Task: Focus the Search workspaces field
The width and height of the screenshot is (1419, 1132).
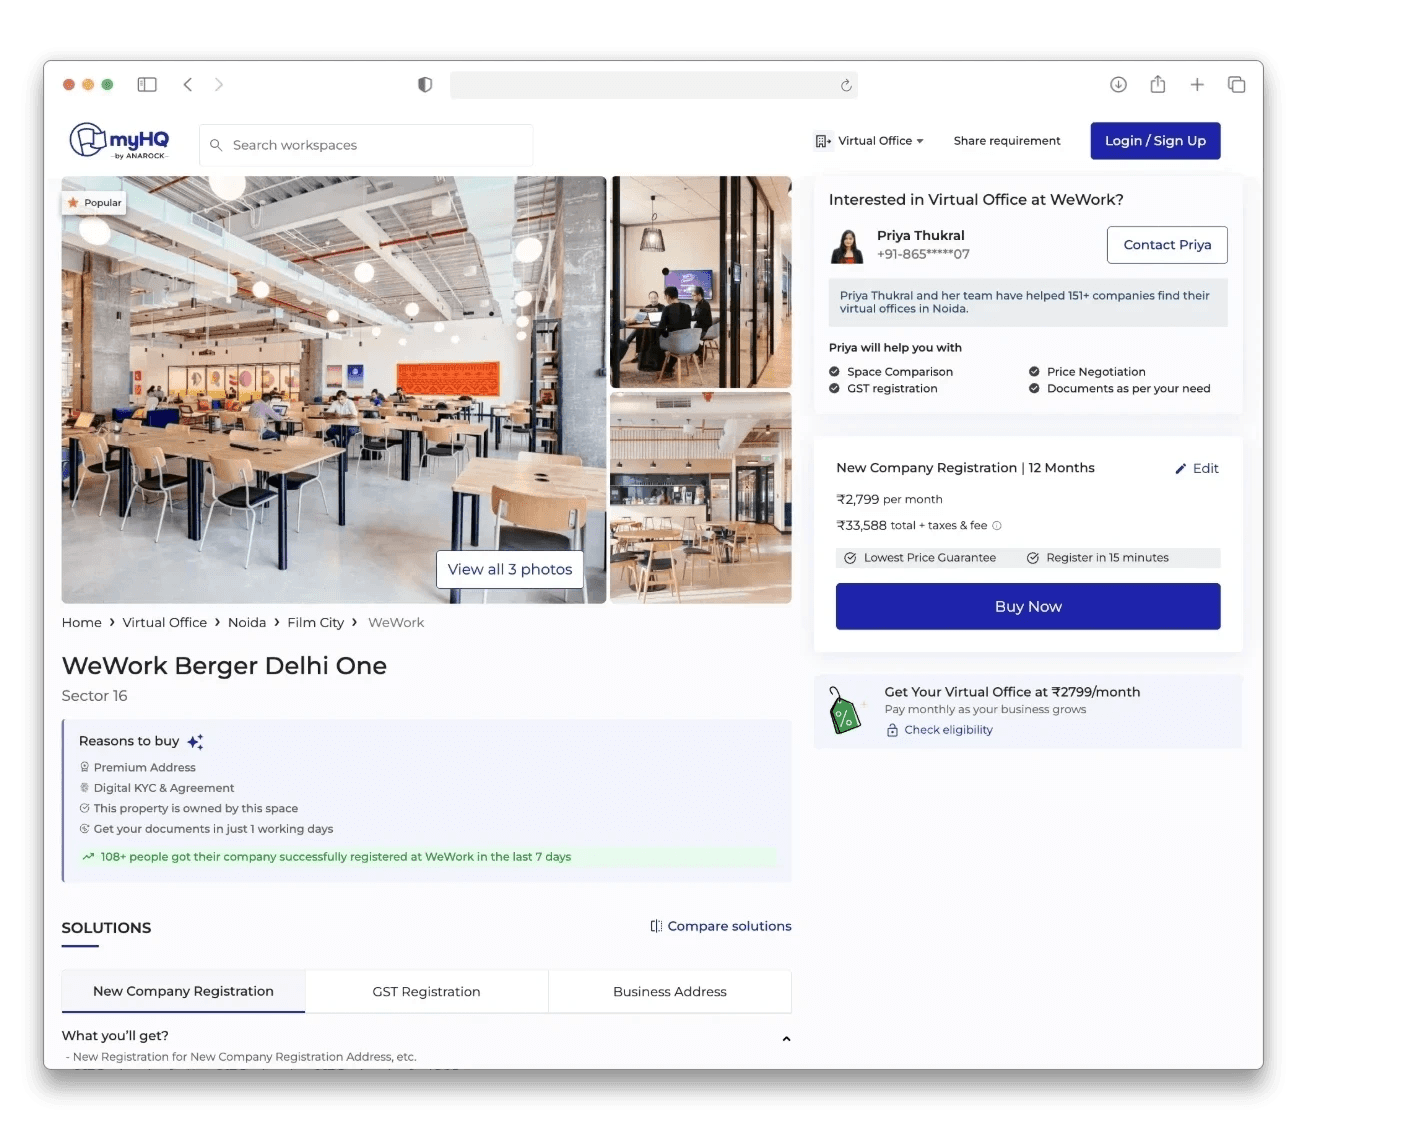Action: [x=366, y=145]
